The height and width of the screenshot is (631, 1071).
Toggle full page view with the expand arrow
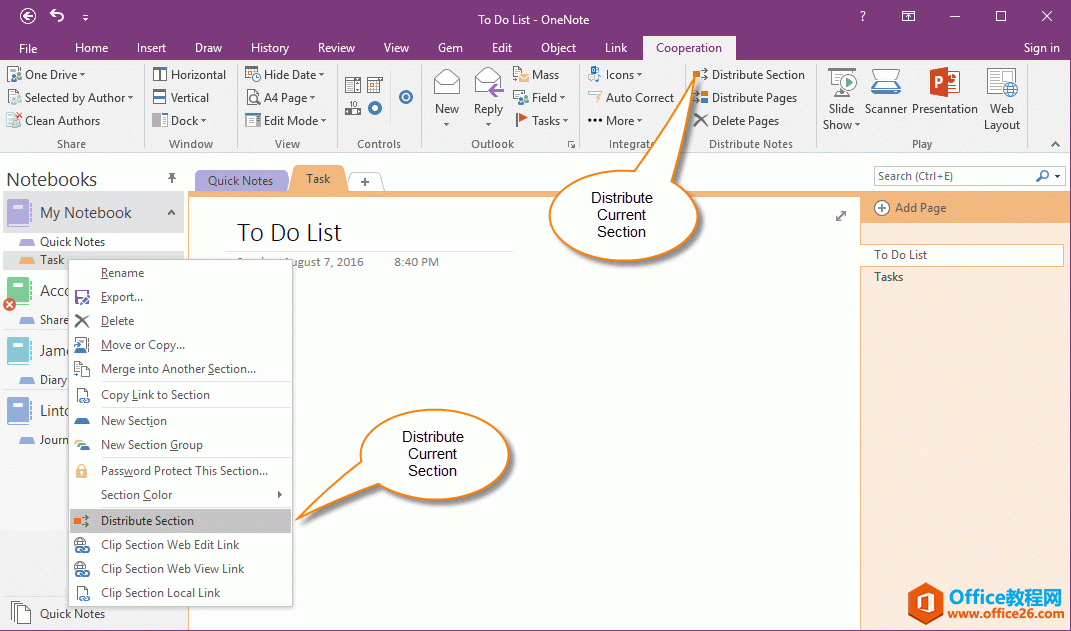tap(841, 216)
